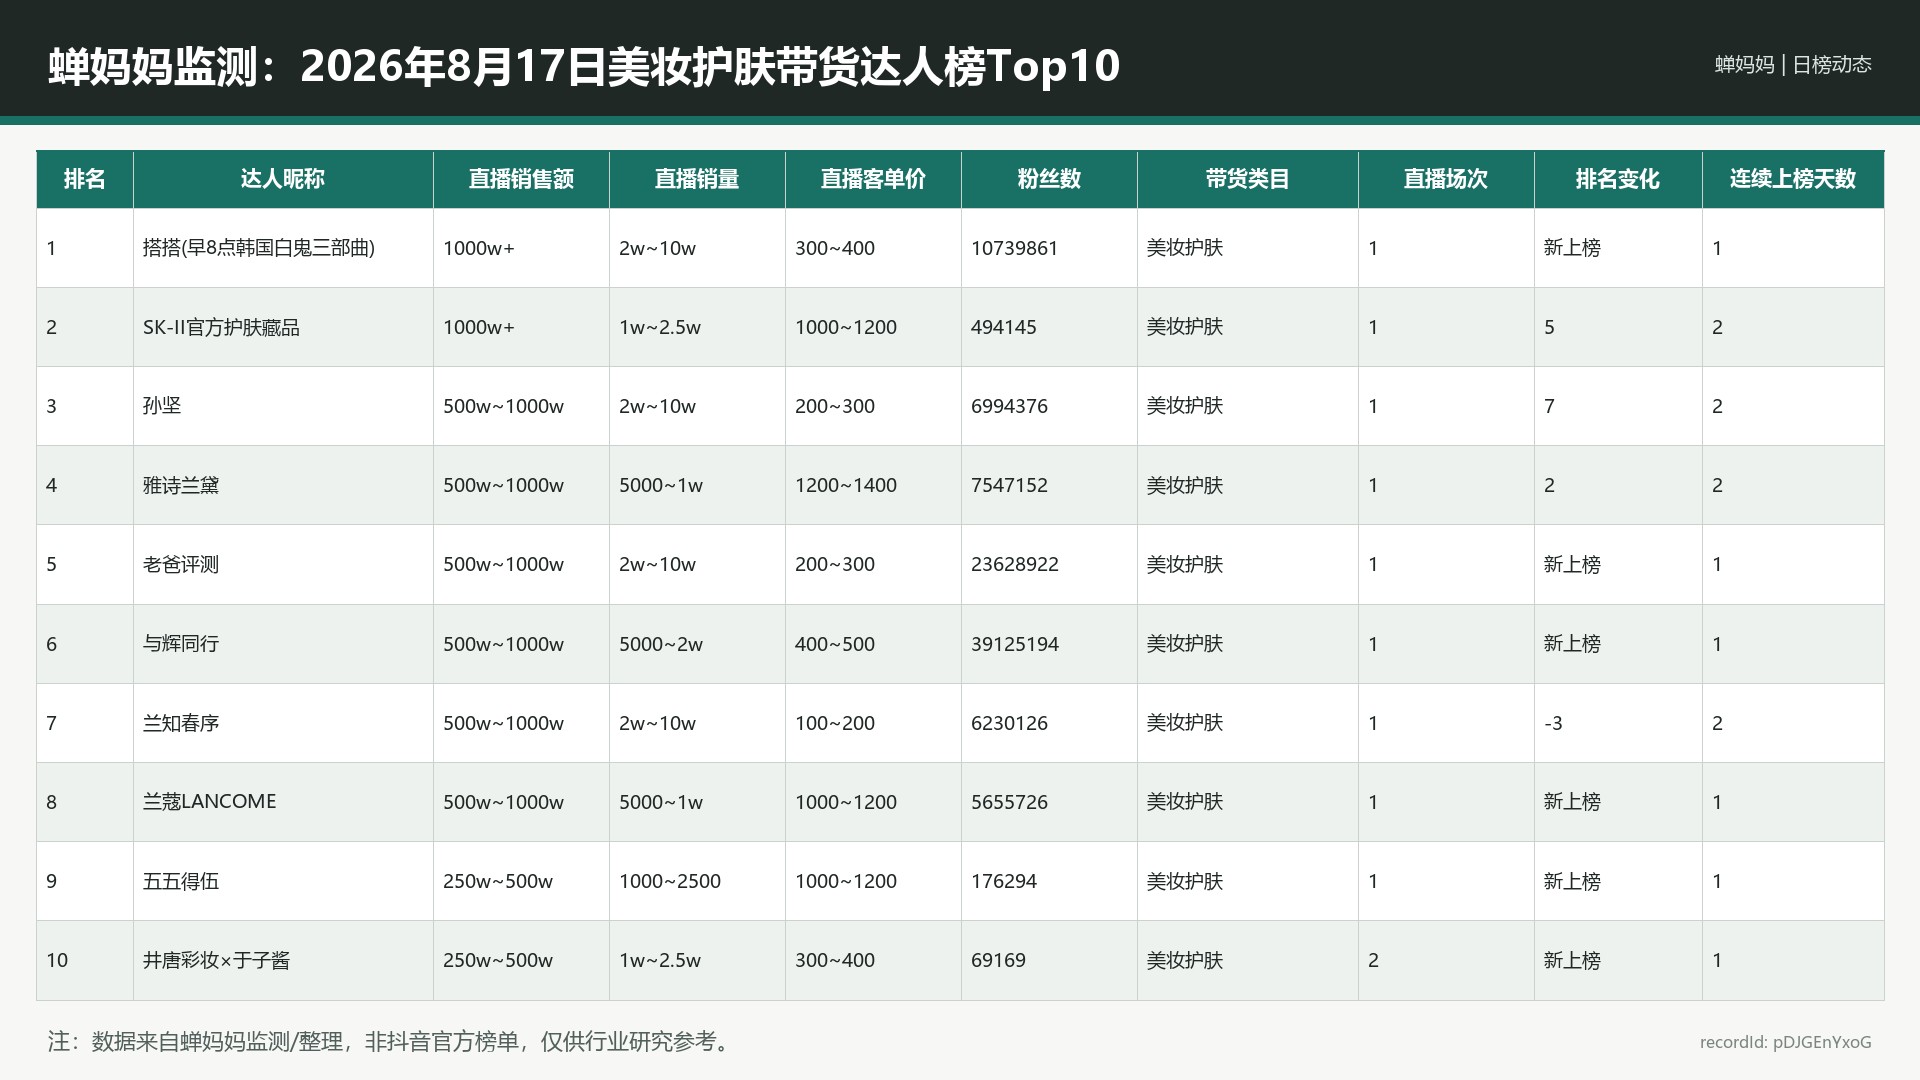Image resolution: width=1920 pixels, height=1080 pixels.
Task: Click fan count 5655726
Action: pyautogui.click(x=1009, y=802)
